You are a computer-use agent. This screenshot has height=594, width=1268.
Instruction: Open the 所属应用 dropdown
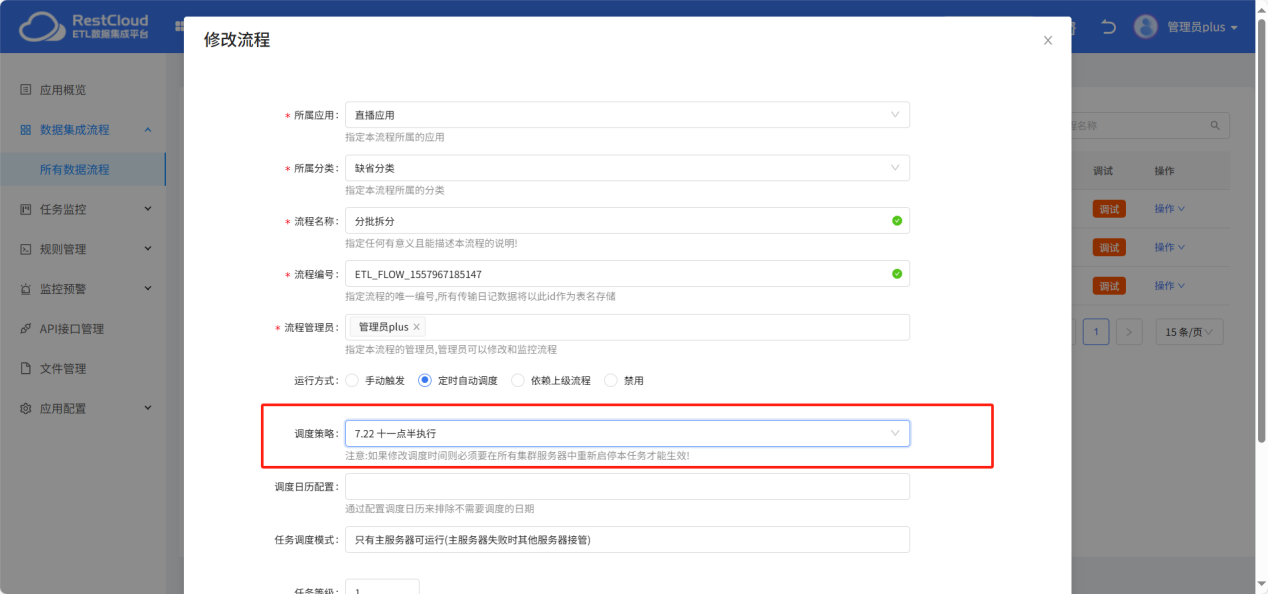(627, 115)
